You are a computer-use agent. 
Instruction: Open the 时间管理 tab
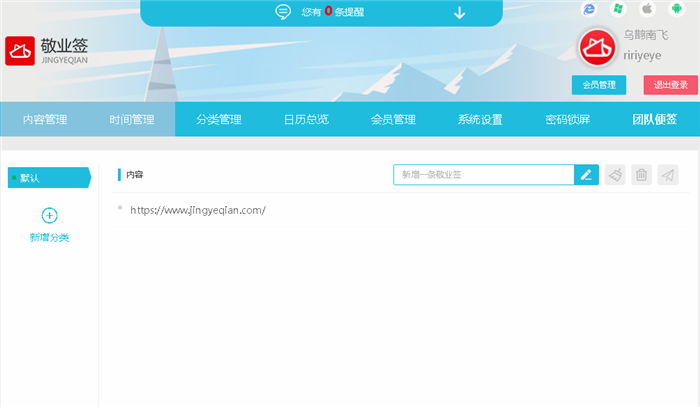click(132, 119)
